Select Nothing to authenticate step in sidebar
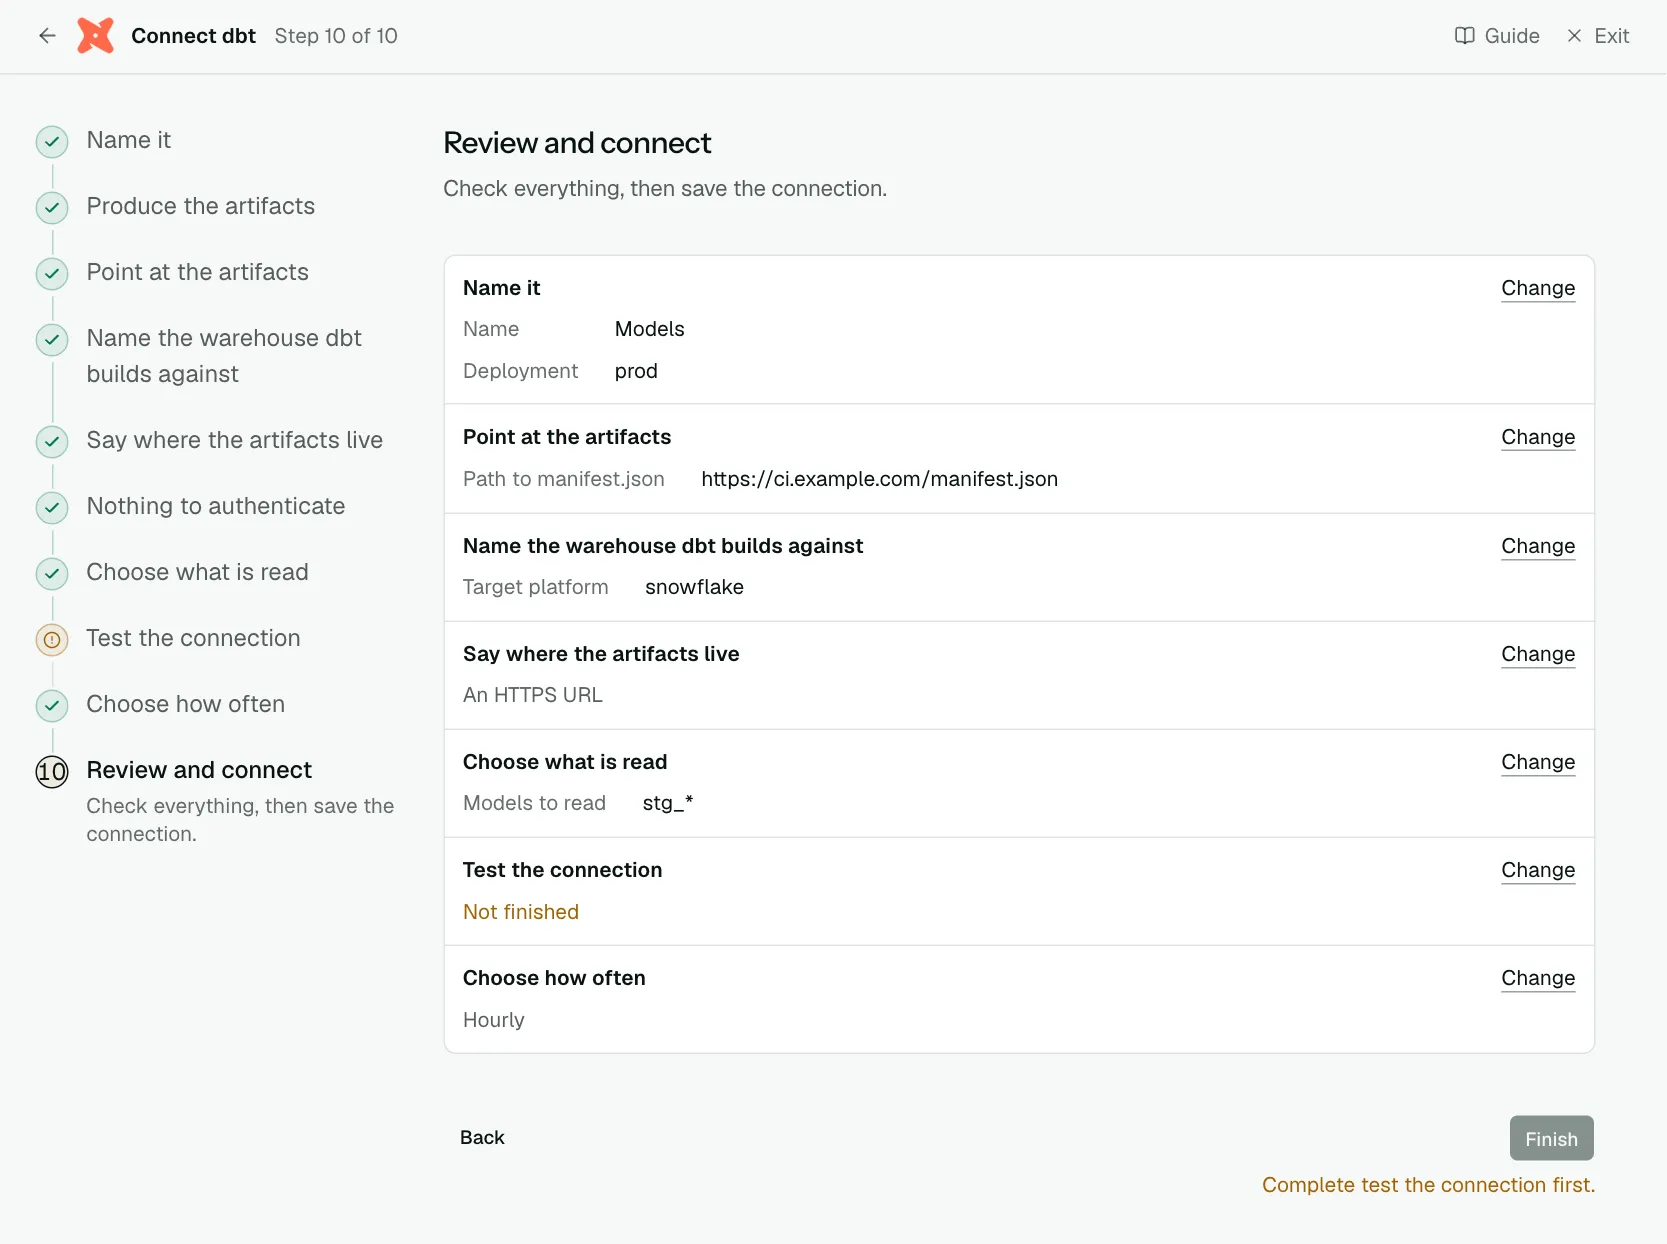 point(215,506)
